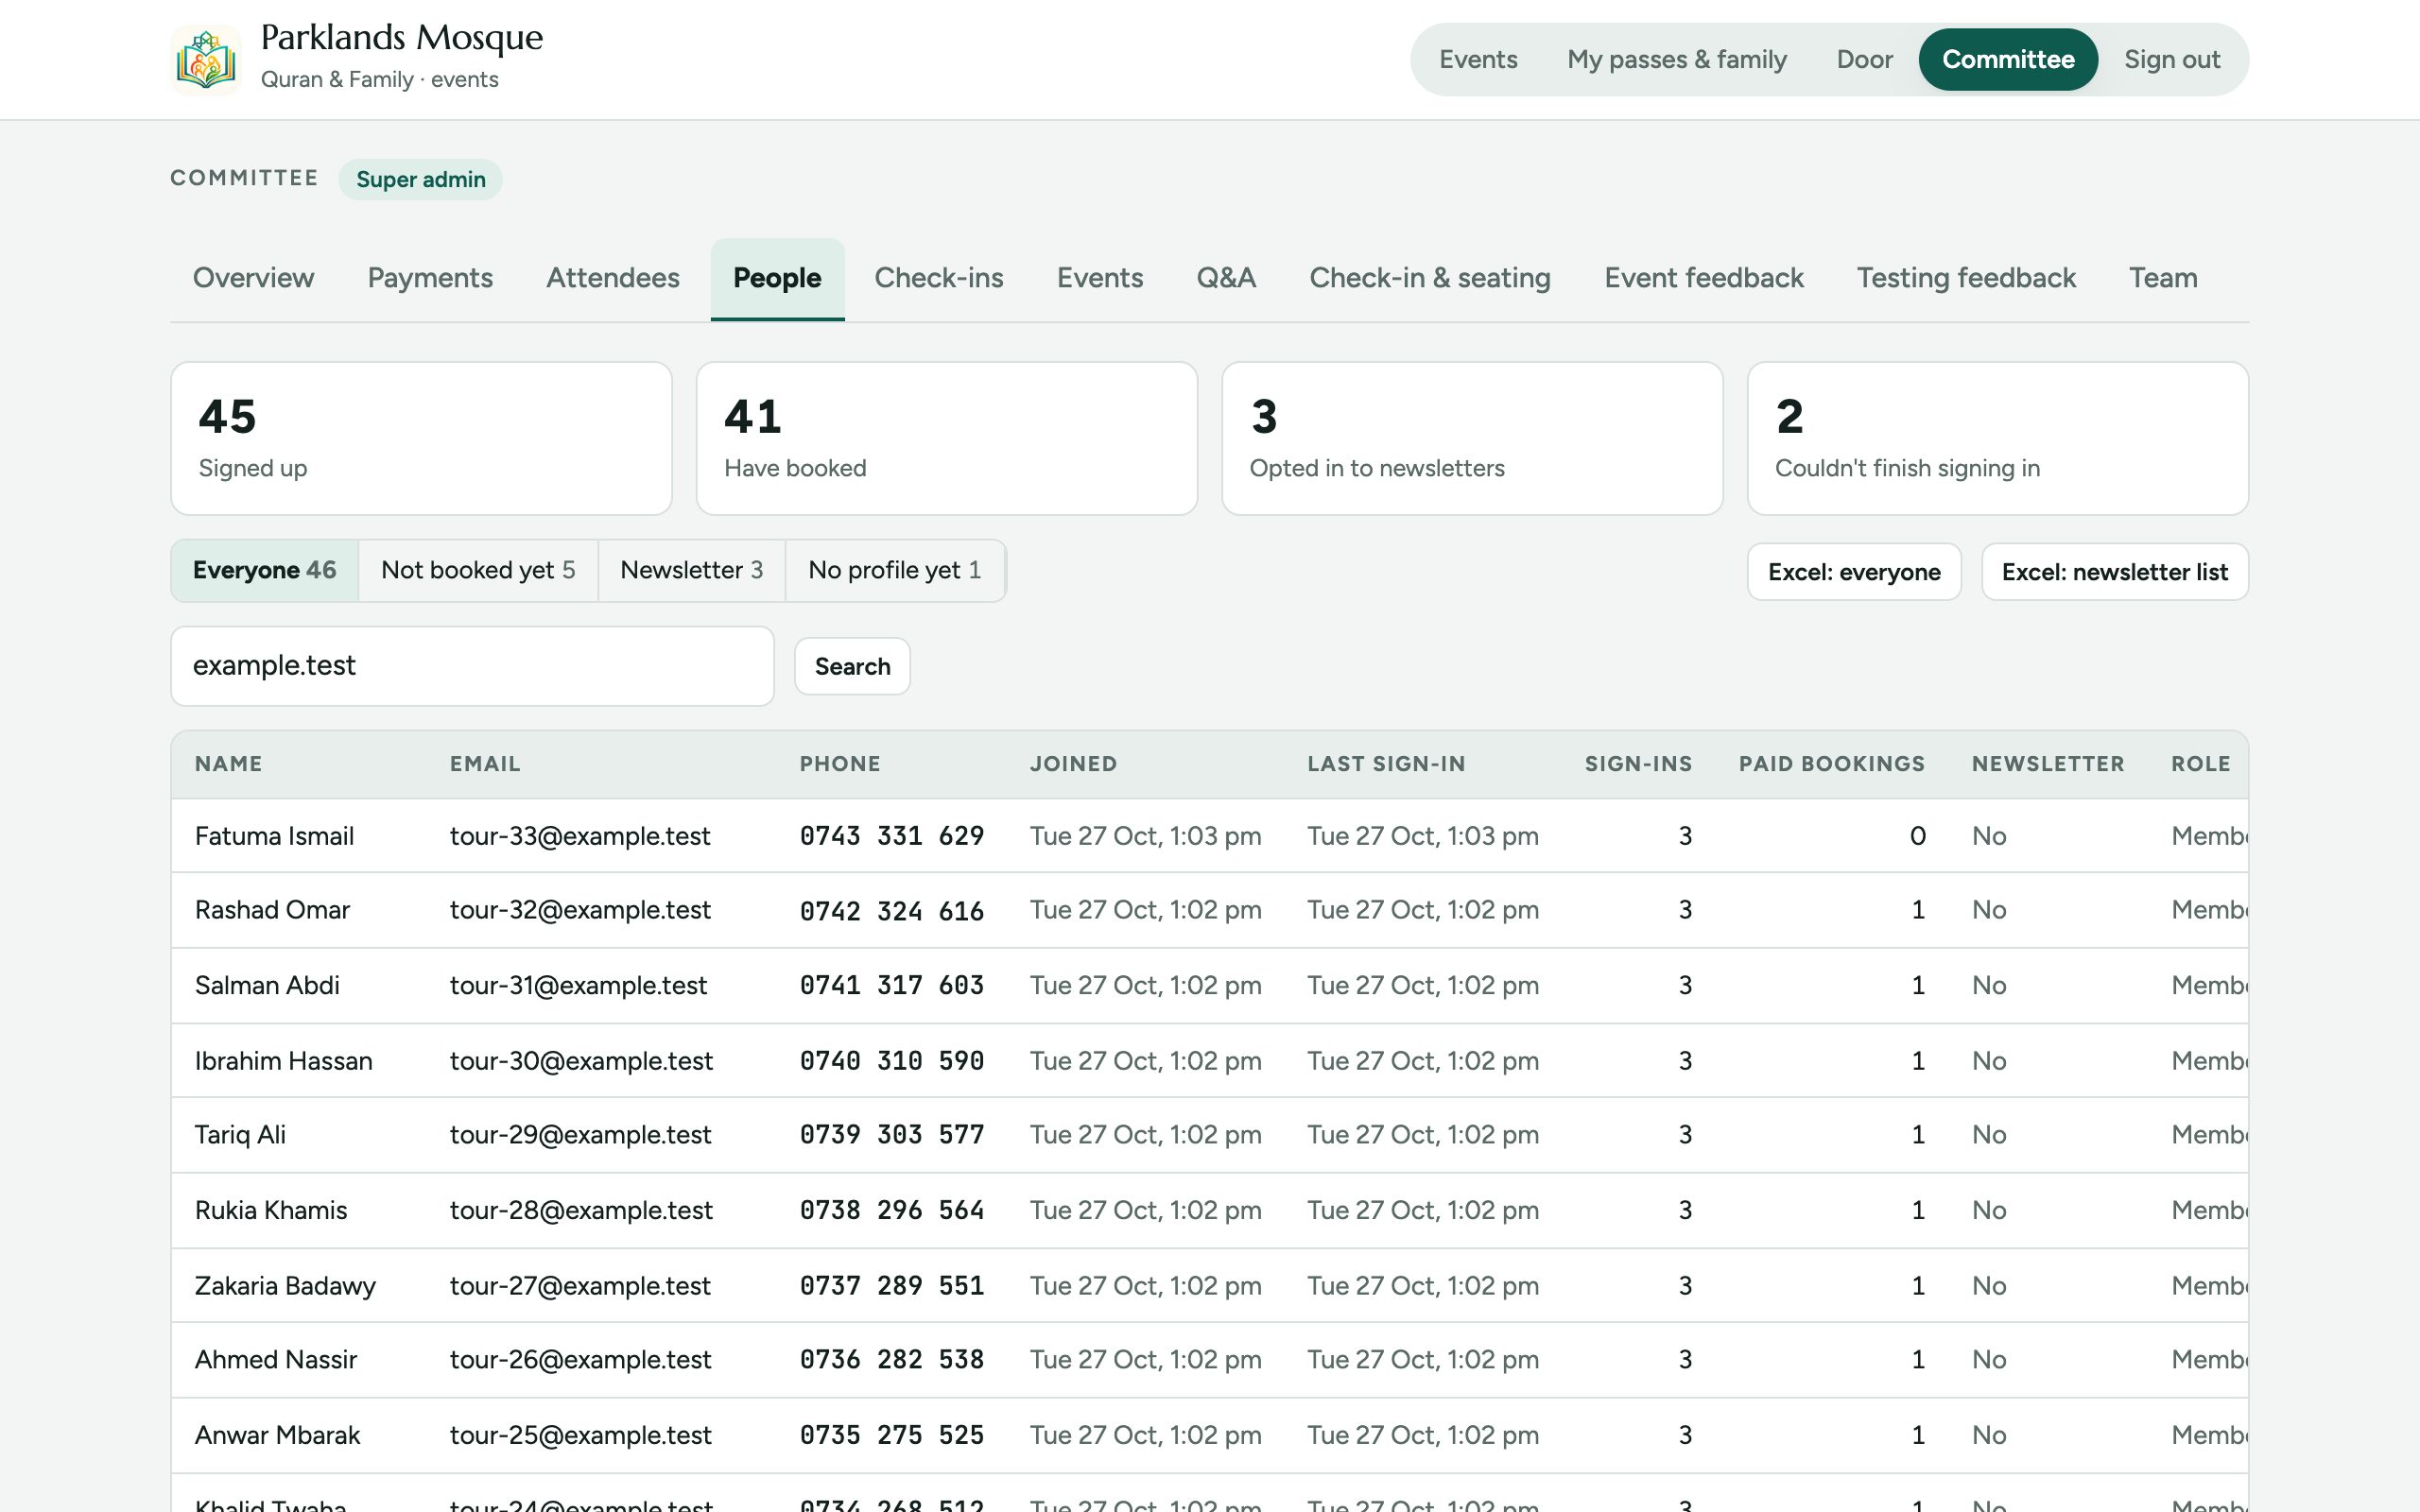Select the Fatuma Ismail name cell
This screenshot has height=1512, width=2420.
click(x=274, y=836)
